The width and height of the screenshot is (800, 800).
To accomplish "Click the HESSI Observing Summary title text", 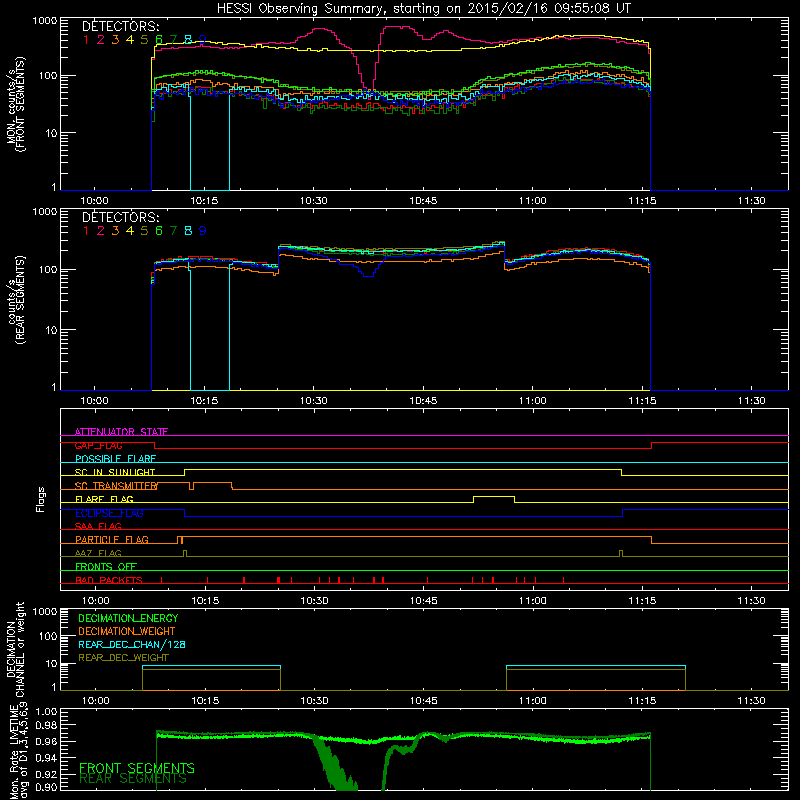I will [x=424, y=8].
